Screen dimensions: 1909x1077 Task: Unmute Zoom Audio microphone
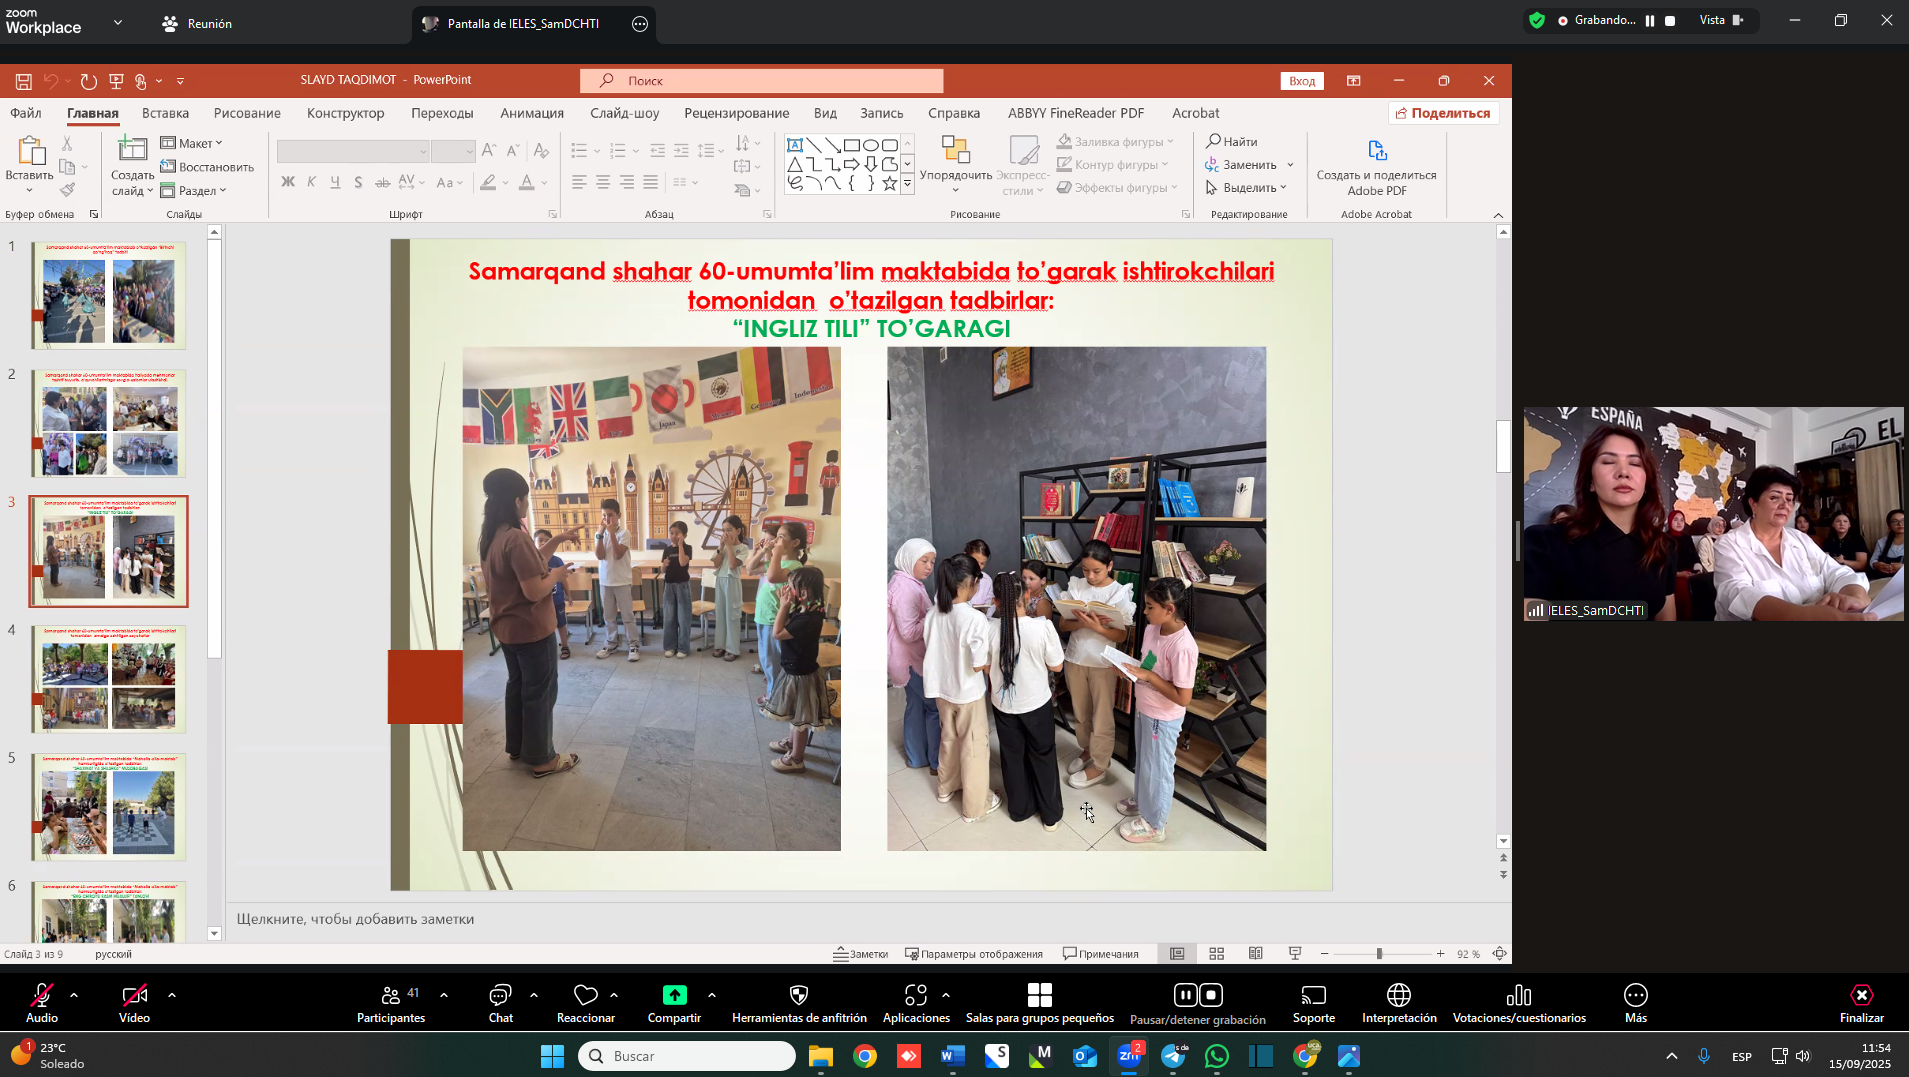(x=42, y=1003)
